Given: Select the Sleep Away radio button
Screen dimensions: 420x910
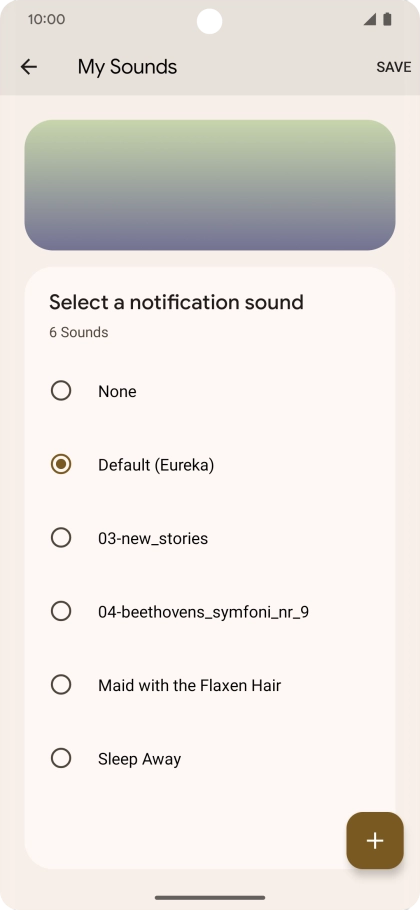Looking at the screenshot, I should (x=61, y=758).
